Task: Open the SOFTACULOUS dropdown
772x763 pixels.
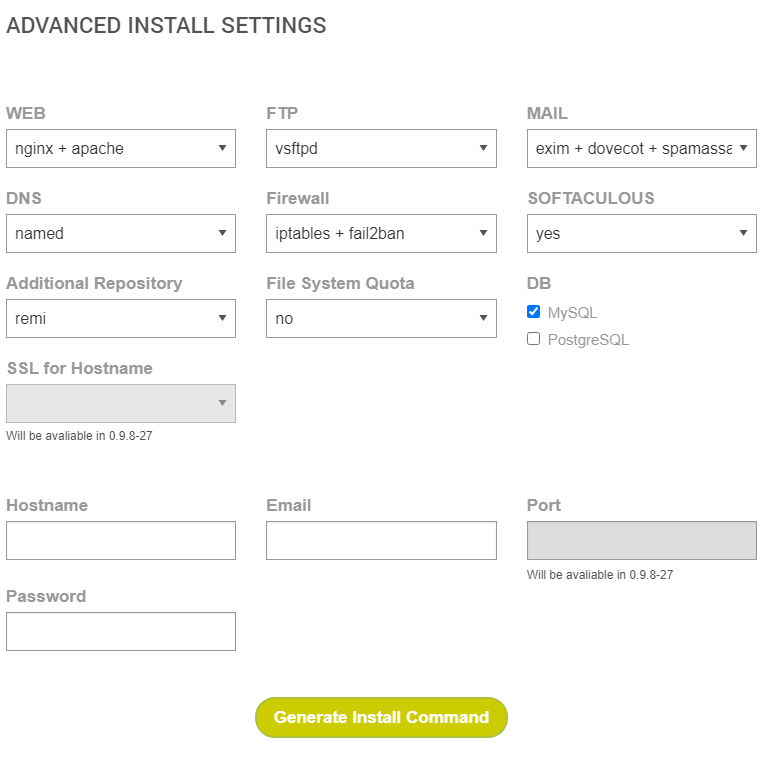Action: tap(641, 234)
